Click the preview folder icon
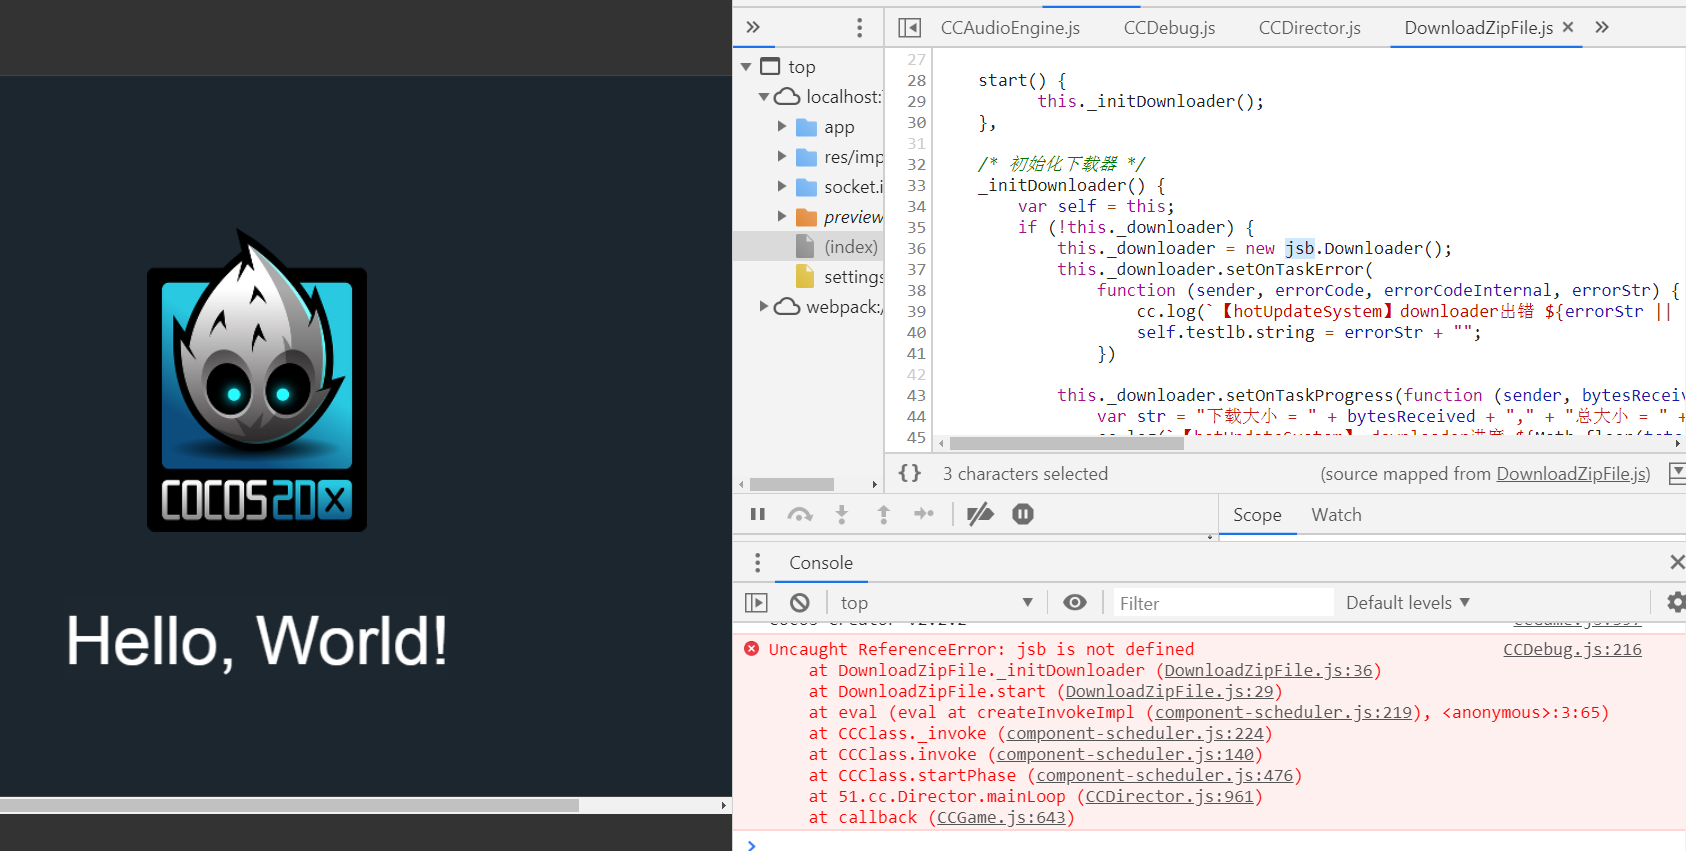Viewport: 1686px width, 851px height. pos(806,217)
